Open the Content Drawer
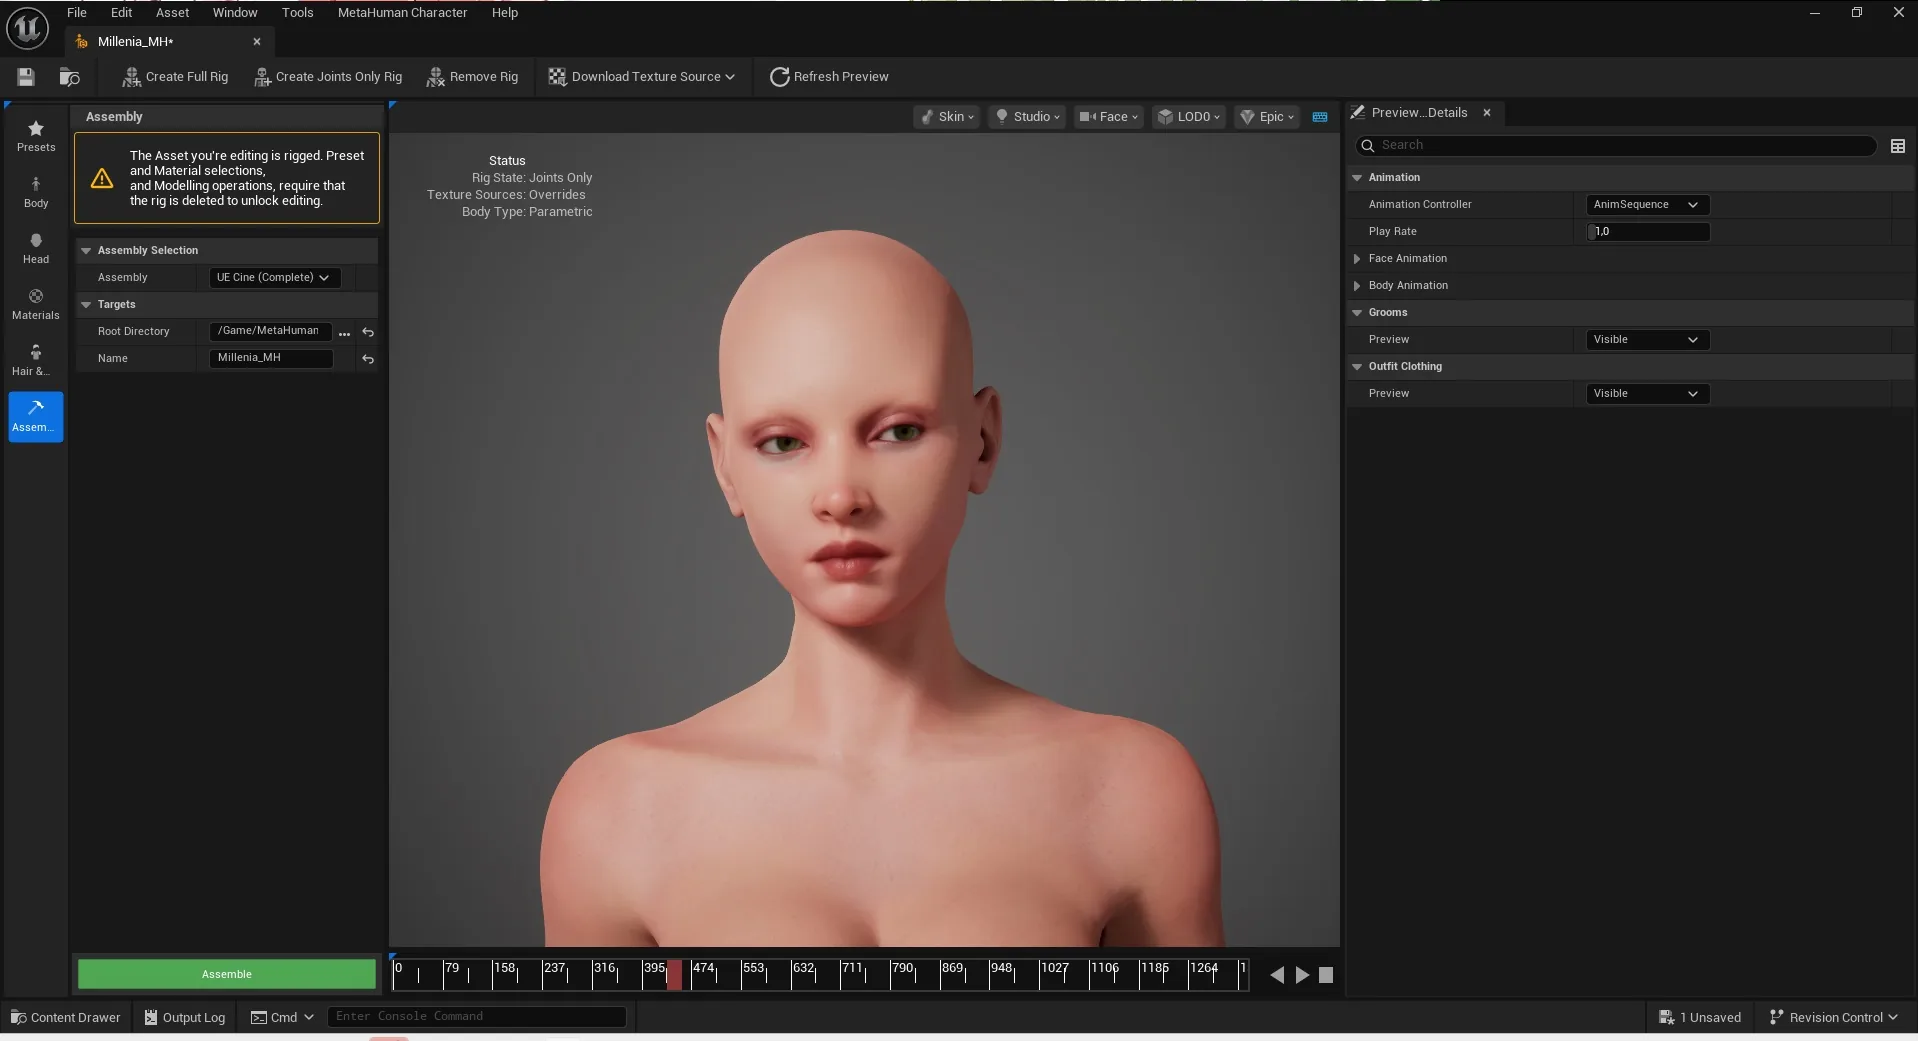Screen dimensions: 1918x1041 coord(66,1017)
